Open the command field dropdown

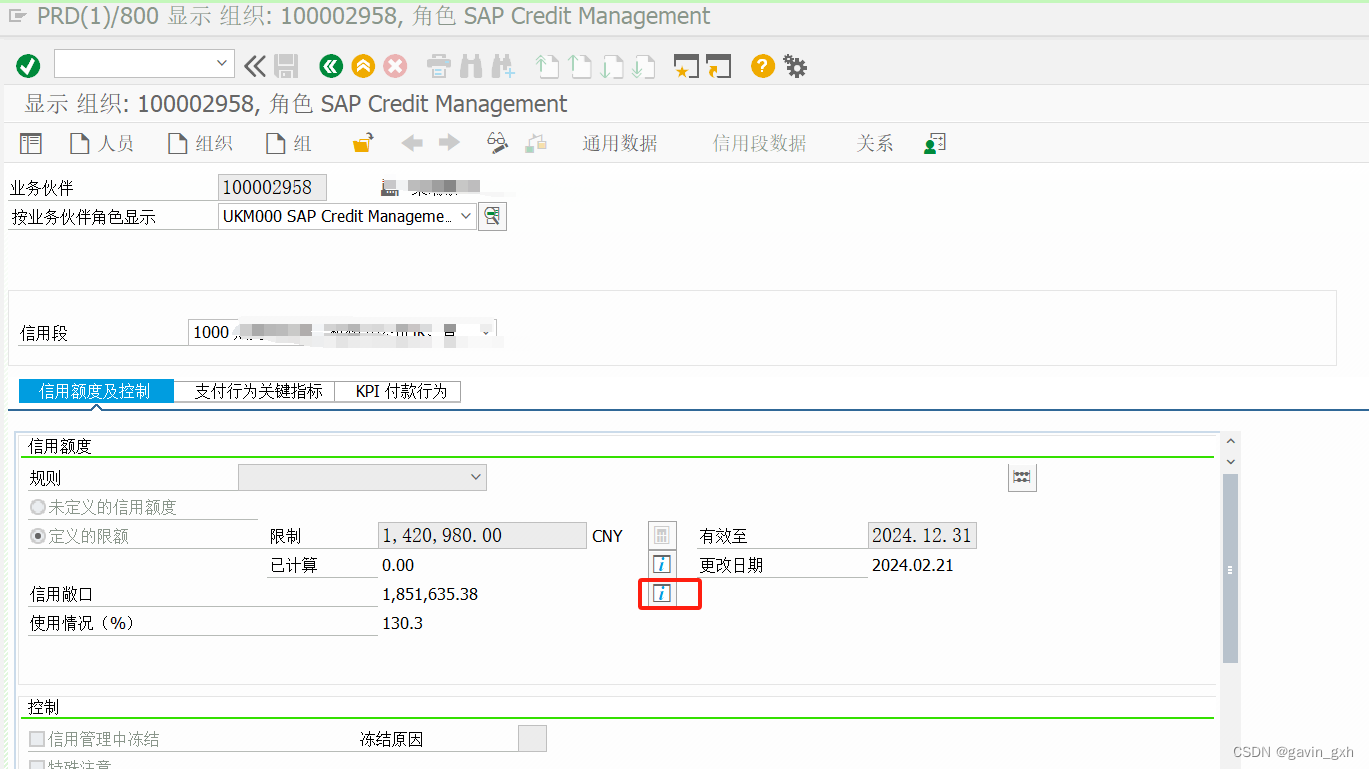[x=223, y=63]
